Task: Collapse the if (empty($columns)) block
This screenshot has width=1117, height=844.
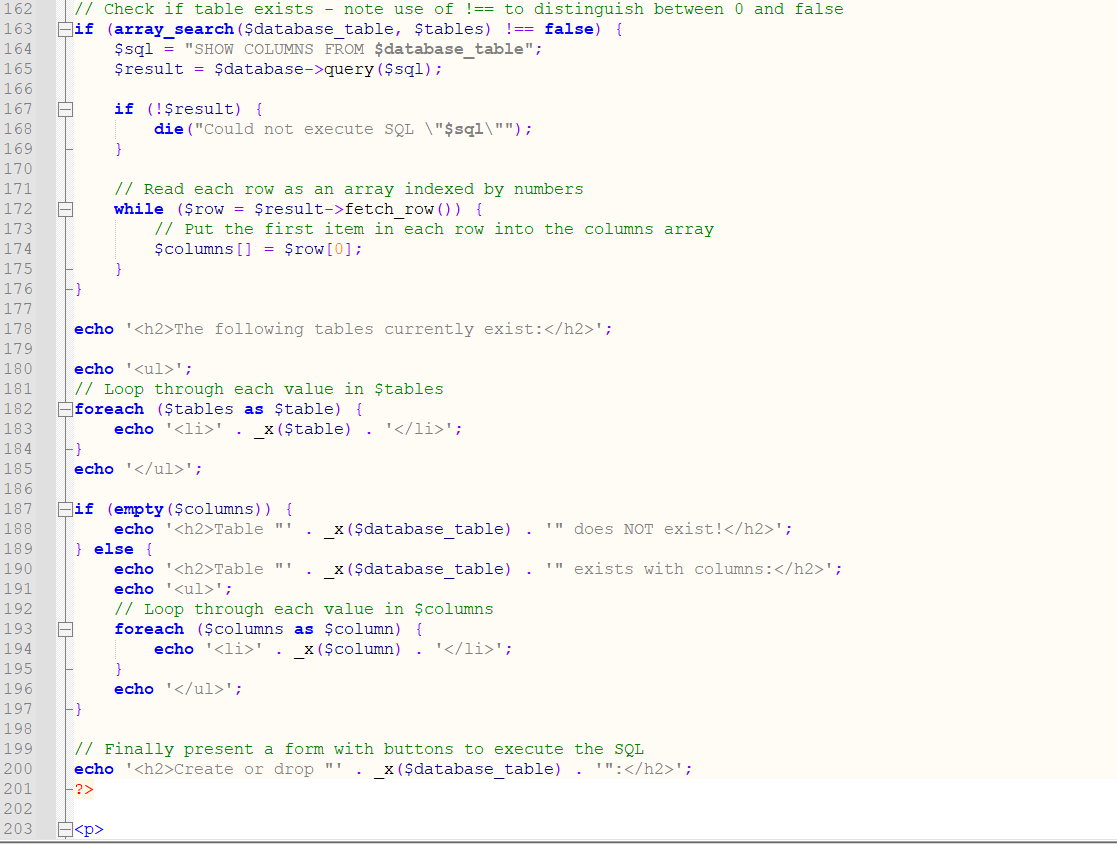Action: point(64,508)
